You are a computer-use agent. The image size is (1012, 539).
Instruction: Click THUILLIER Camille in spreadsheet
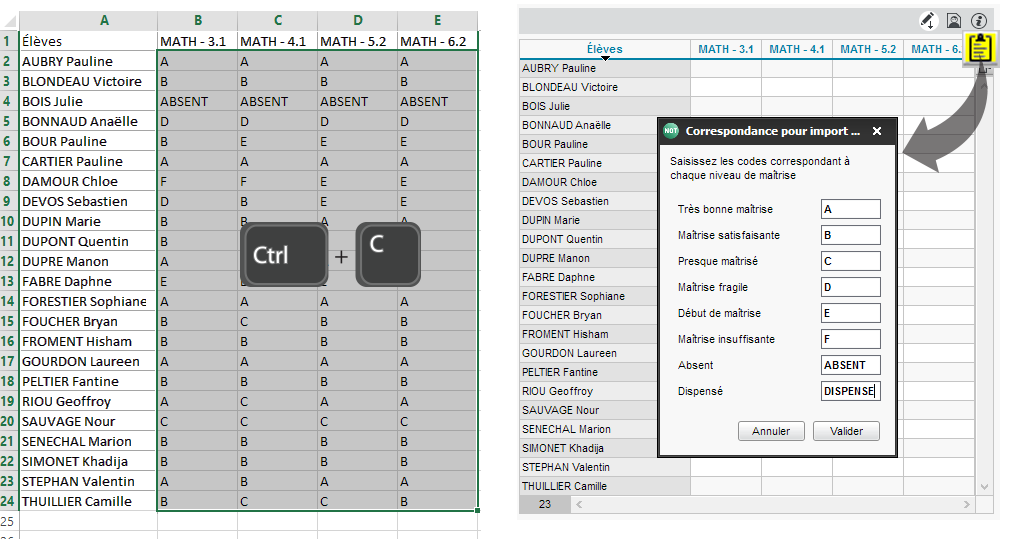[88, 502]
